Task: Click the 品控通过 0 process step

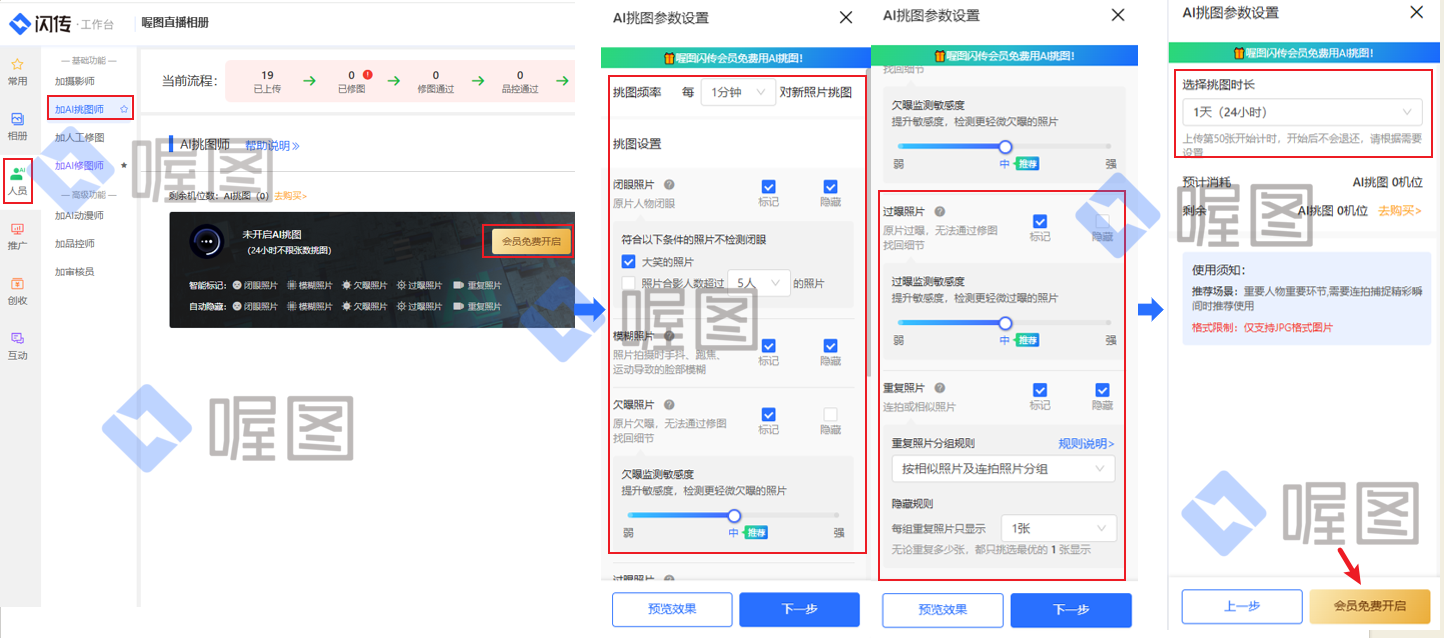Action: point(520,81)
